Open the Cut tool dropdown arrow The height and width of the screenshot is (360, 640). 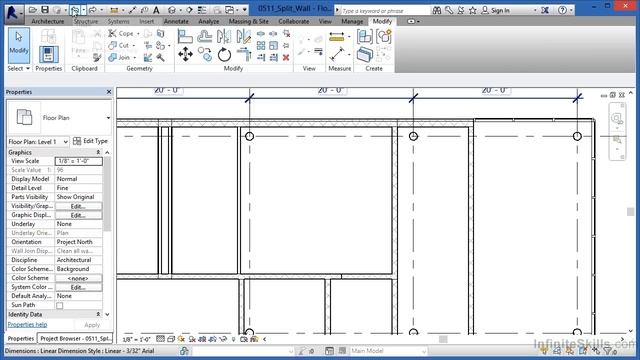tap(133, 46)
